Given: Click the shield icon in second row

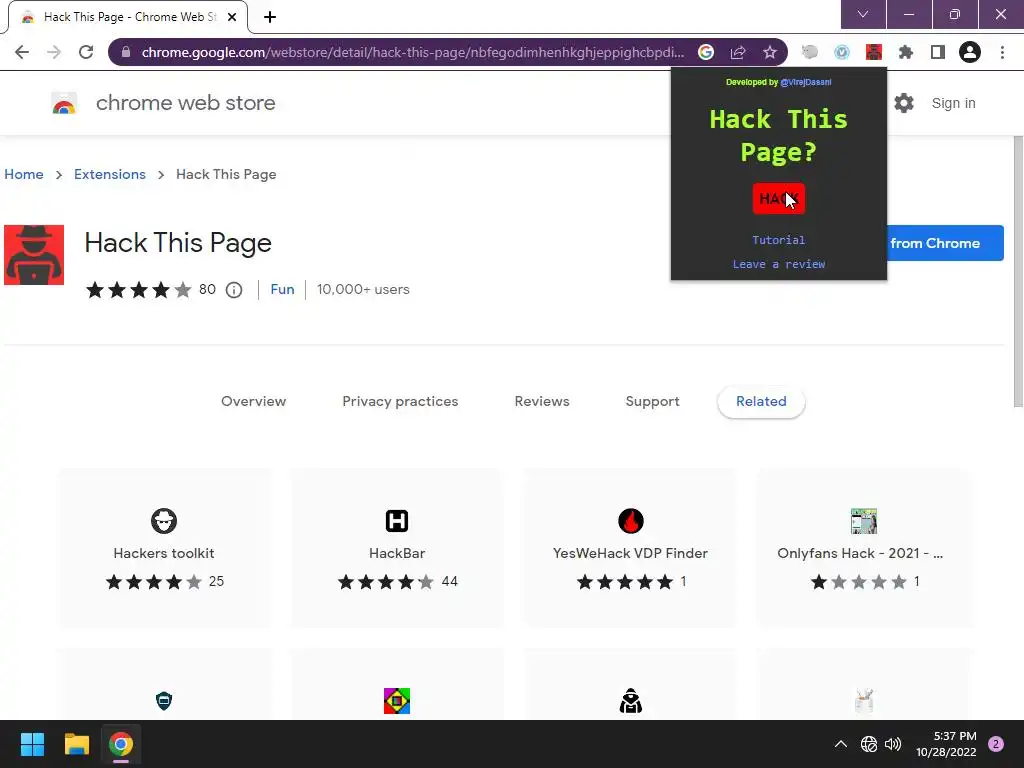Looking at the screenshot, I should point(164,701).
